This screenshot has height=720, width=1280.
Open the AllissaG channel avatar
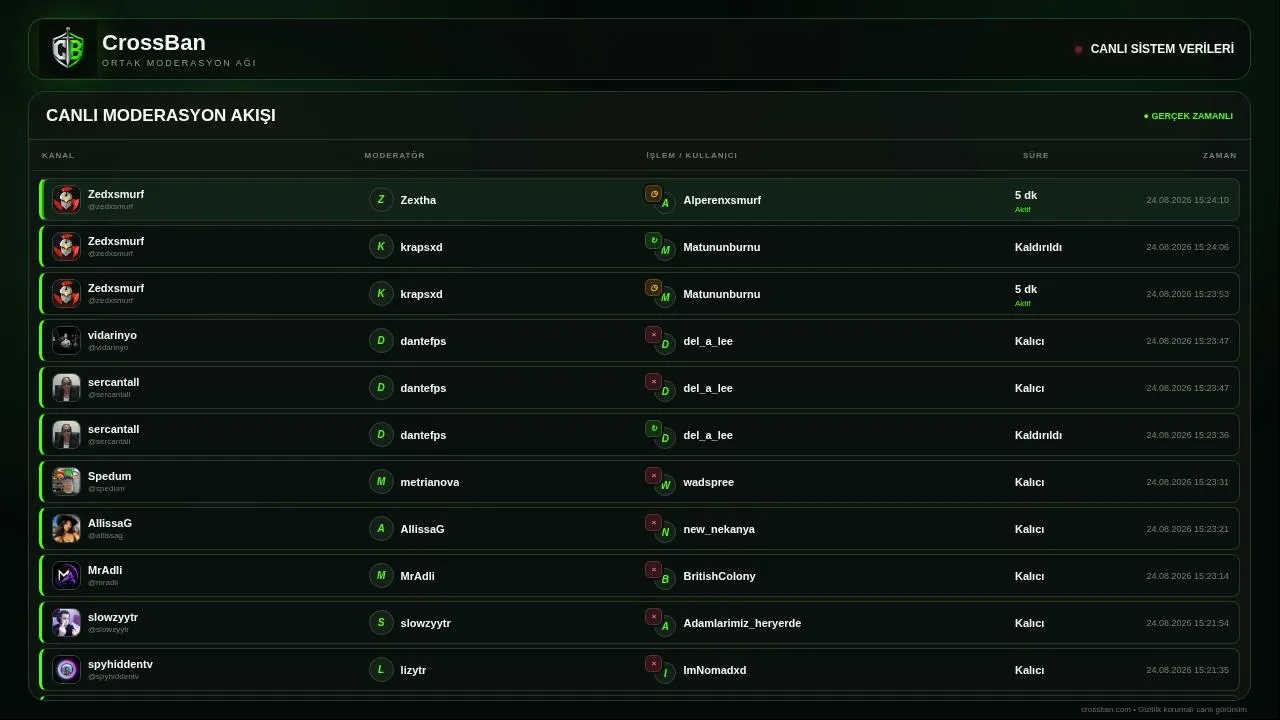[x=66, y=529]
